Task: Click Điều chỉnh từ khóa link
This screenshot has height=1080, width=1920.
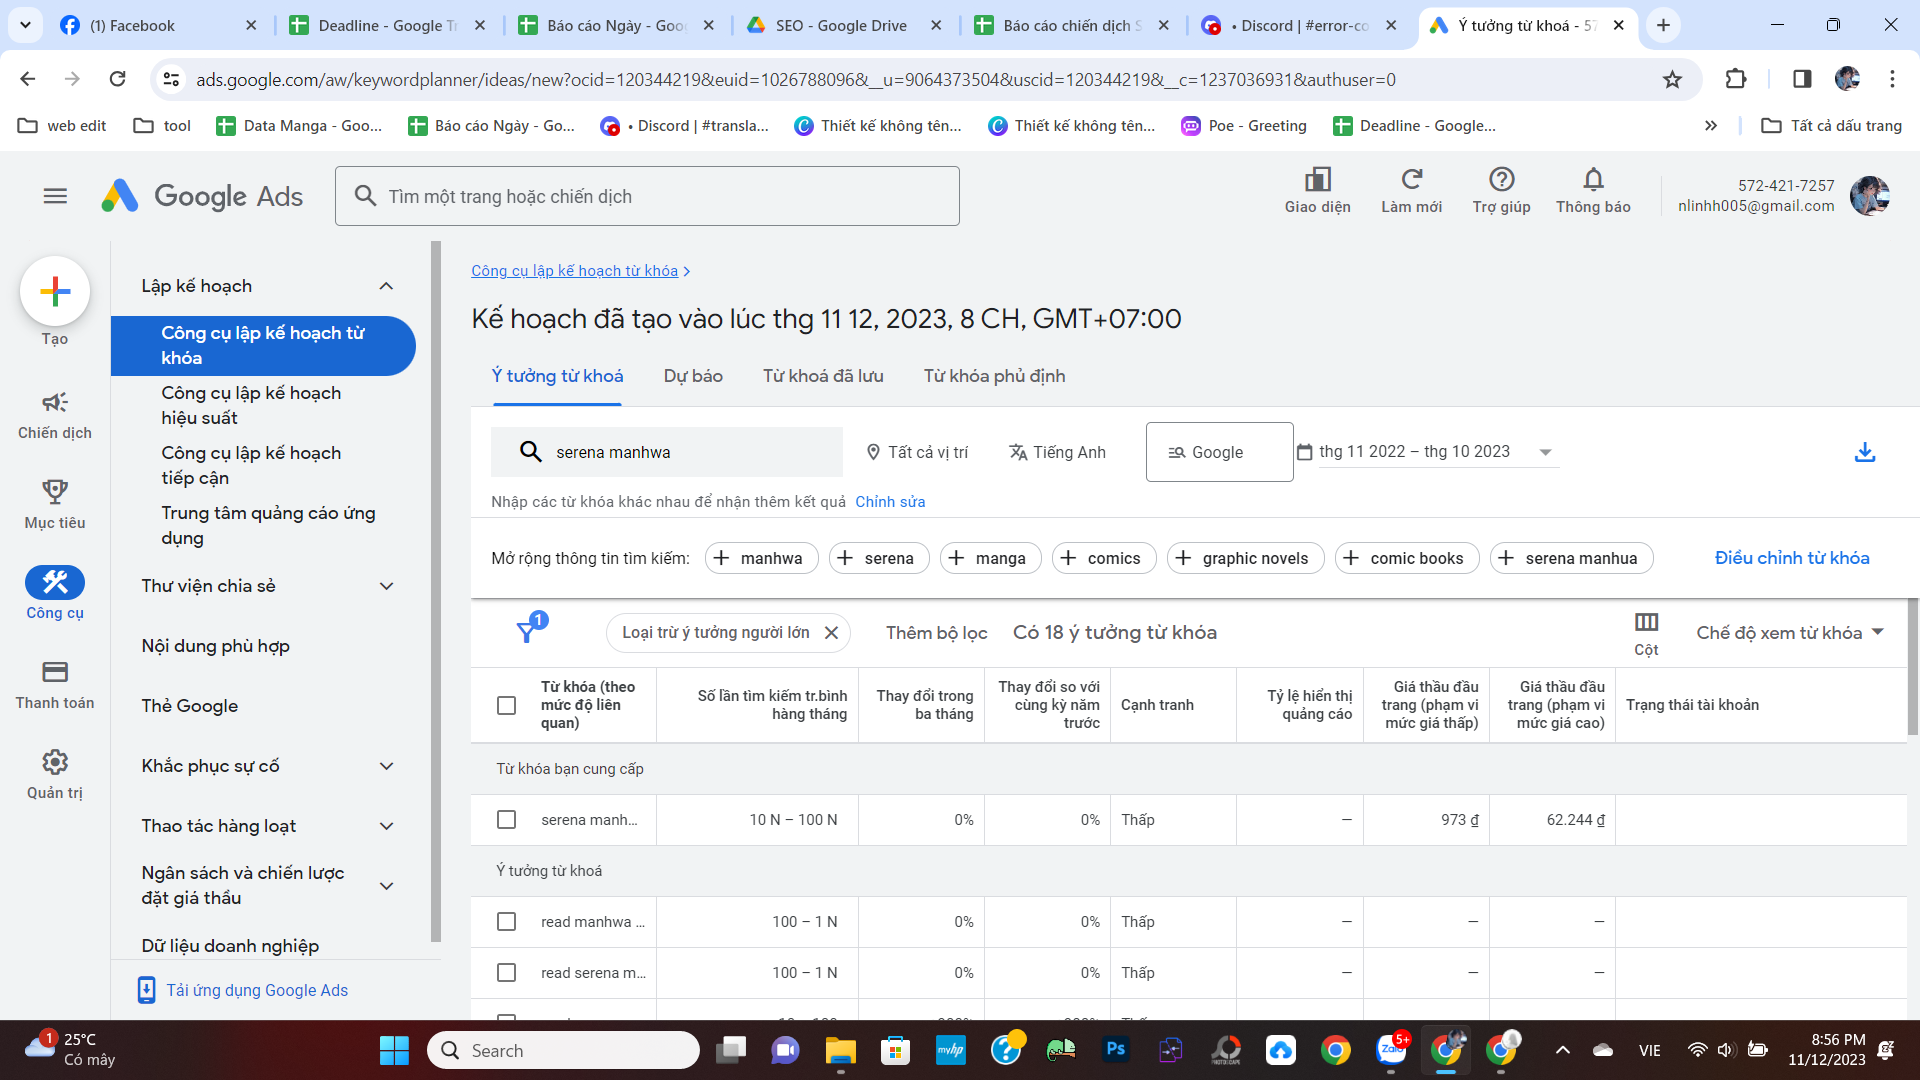Action: 1792,558
